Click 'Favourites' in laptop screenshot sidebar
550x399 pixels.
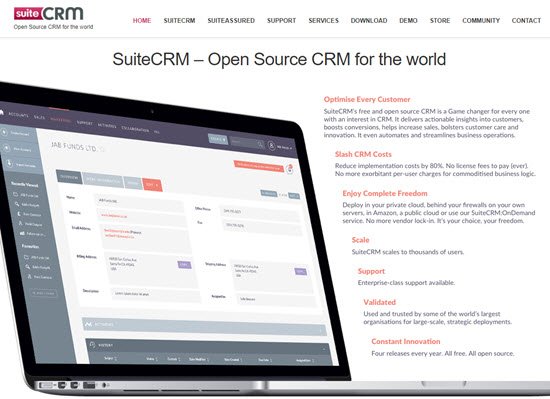tap(31, 246)
